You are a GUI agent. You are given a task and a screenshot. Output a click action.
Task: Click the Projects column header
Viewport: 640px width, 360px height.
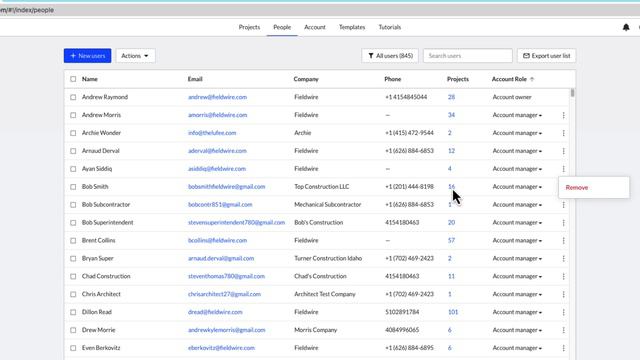click(x=458, y=79)
